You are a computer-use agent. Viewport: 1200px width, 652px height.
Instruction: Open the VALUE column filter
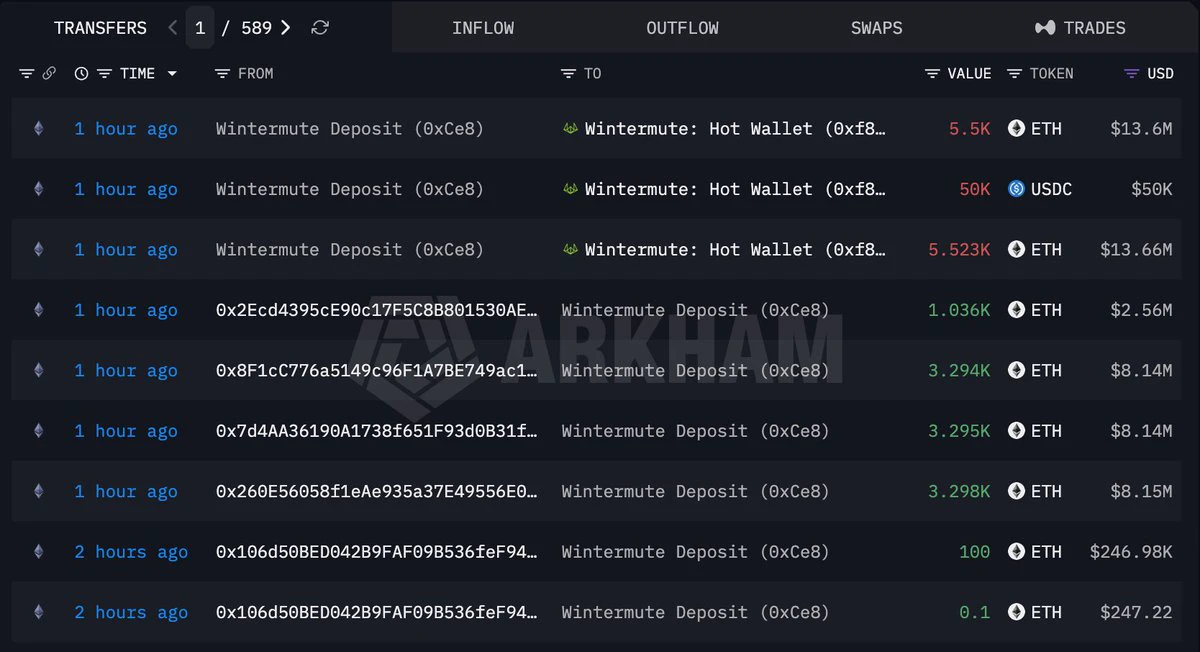(x=932, y=73)
